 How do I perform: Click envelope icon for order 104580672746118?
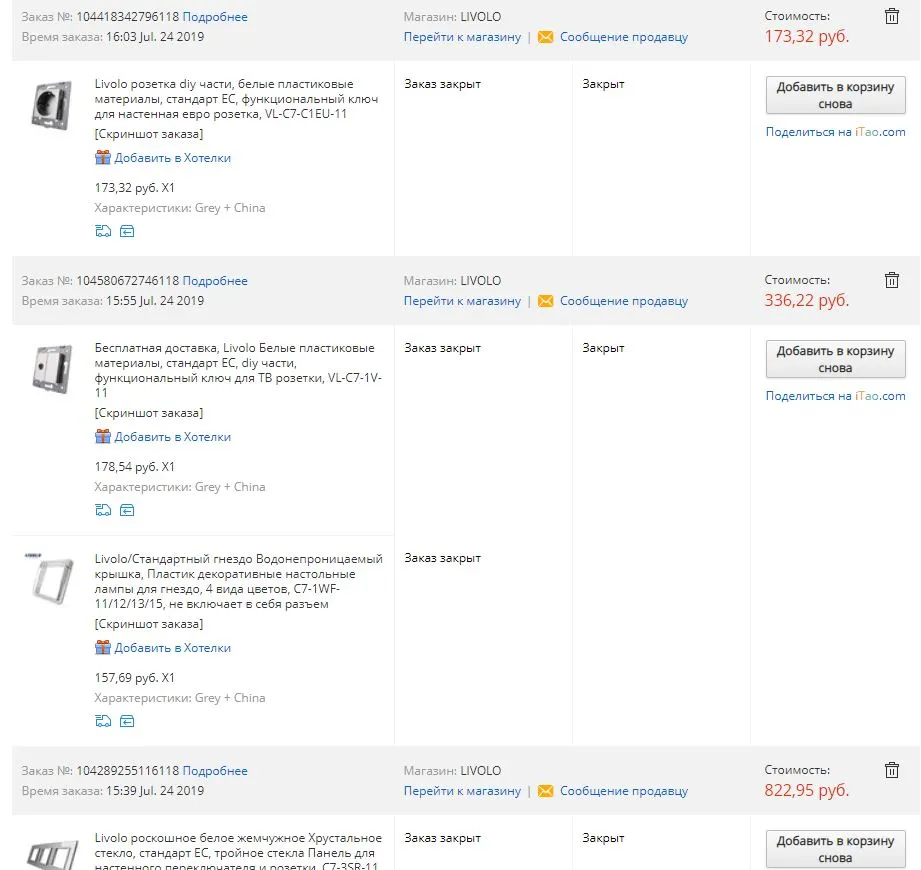click(x=545, y=301)
